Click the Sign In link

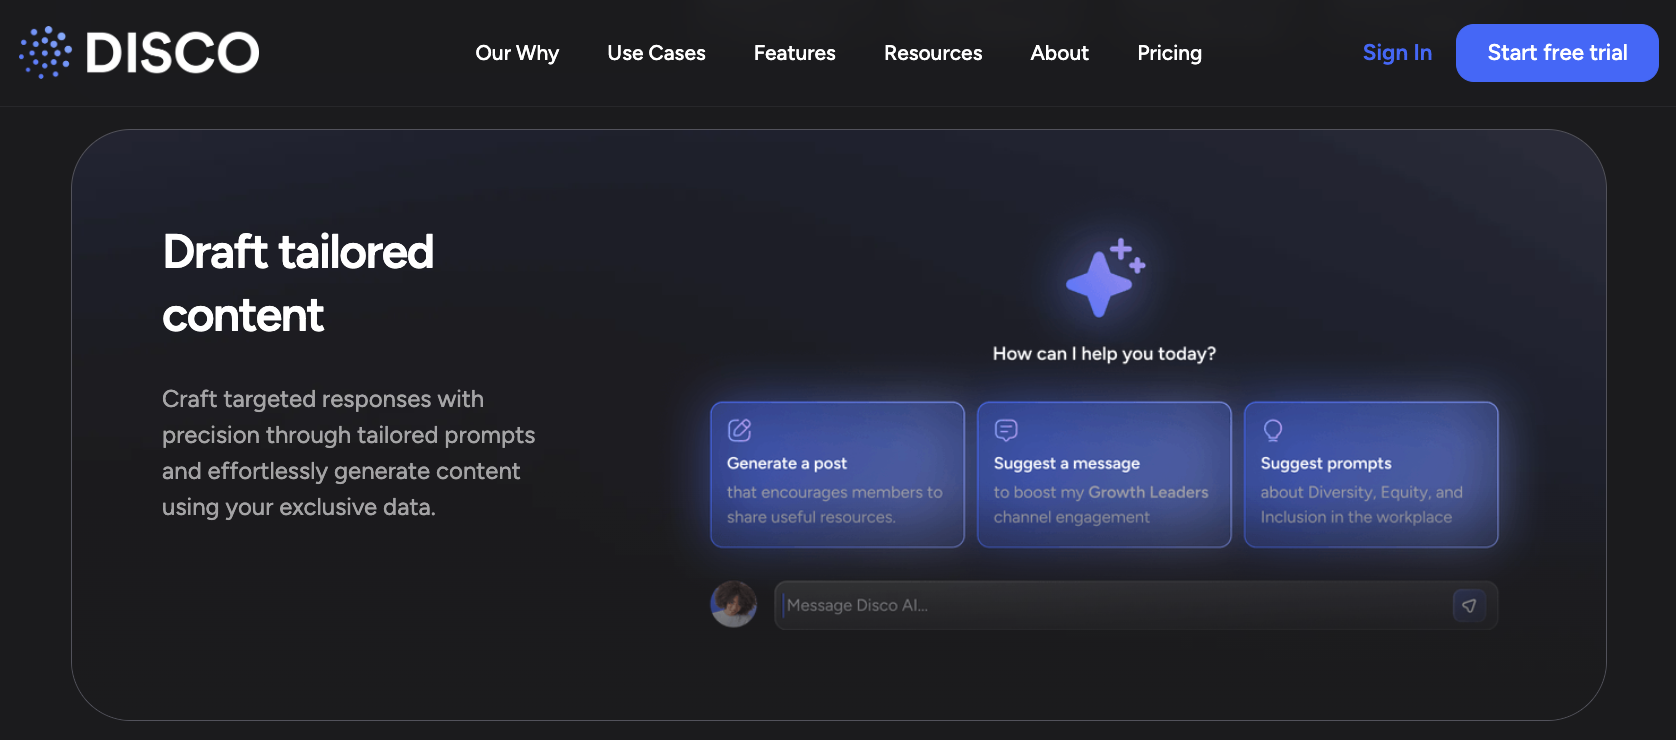point(1397,53)
